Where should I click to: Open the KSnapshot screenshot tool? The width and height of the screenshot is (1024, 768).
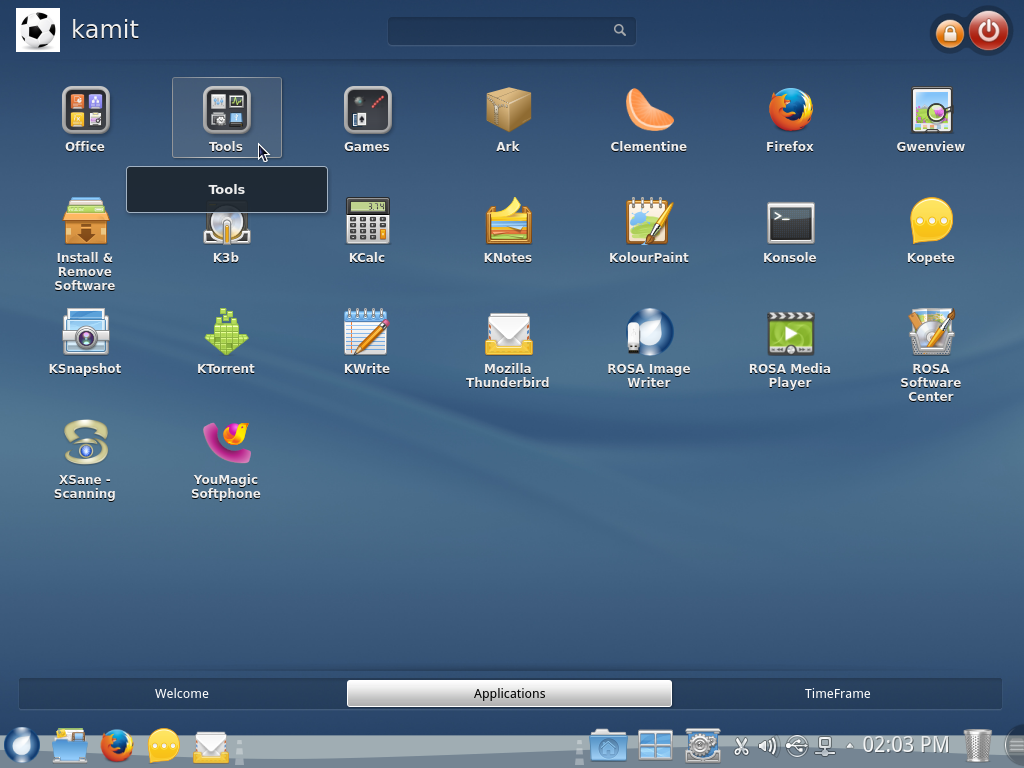[x=86, y=341]
